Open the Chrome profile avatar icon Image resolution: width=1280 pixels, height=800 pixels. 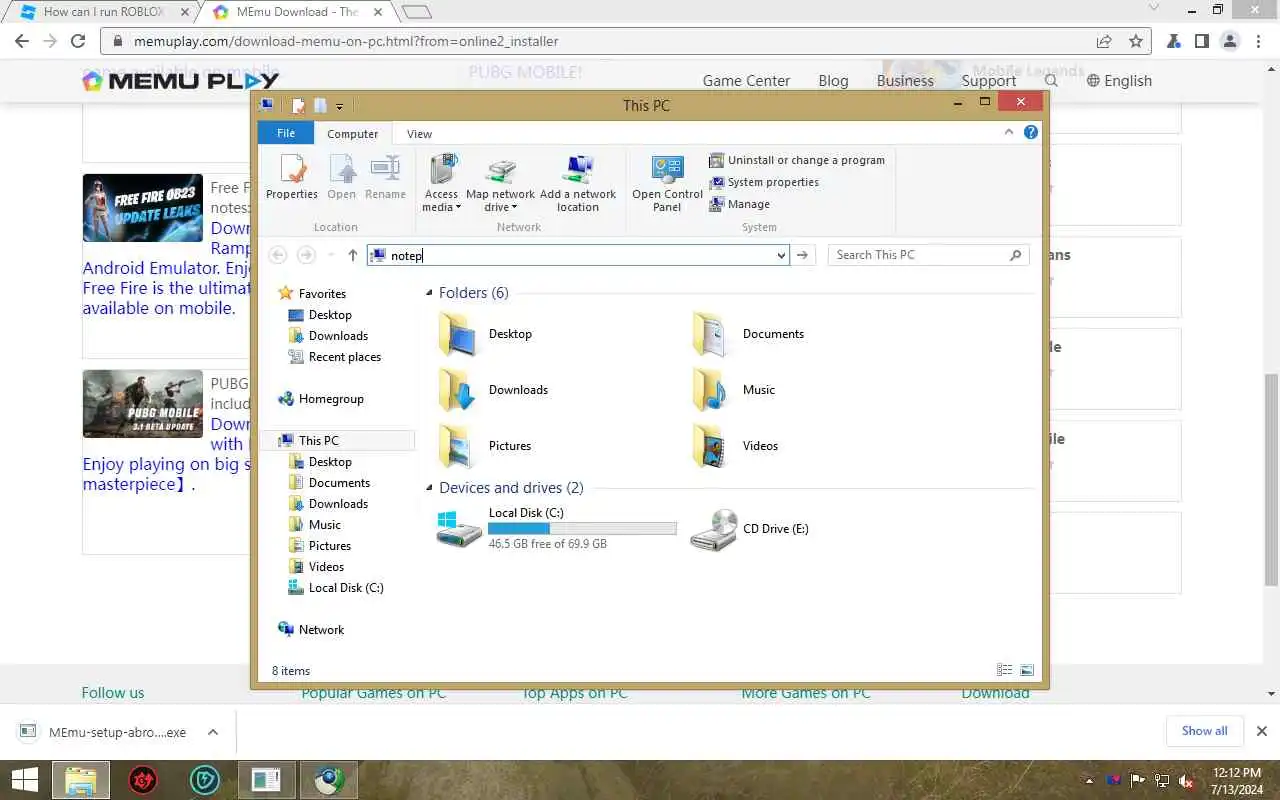1230,41
